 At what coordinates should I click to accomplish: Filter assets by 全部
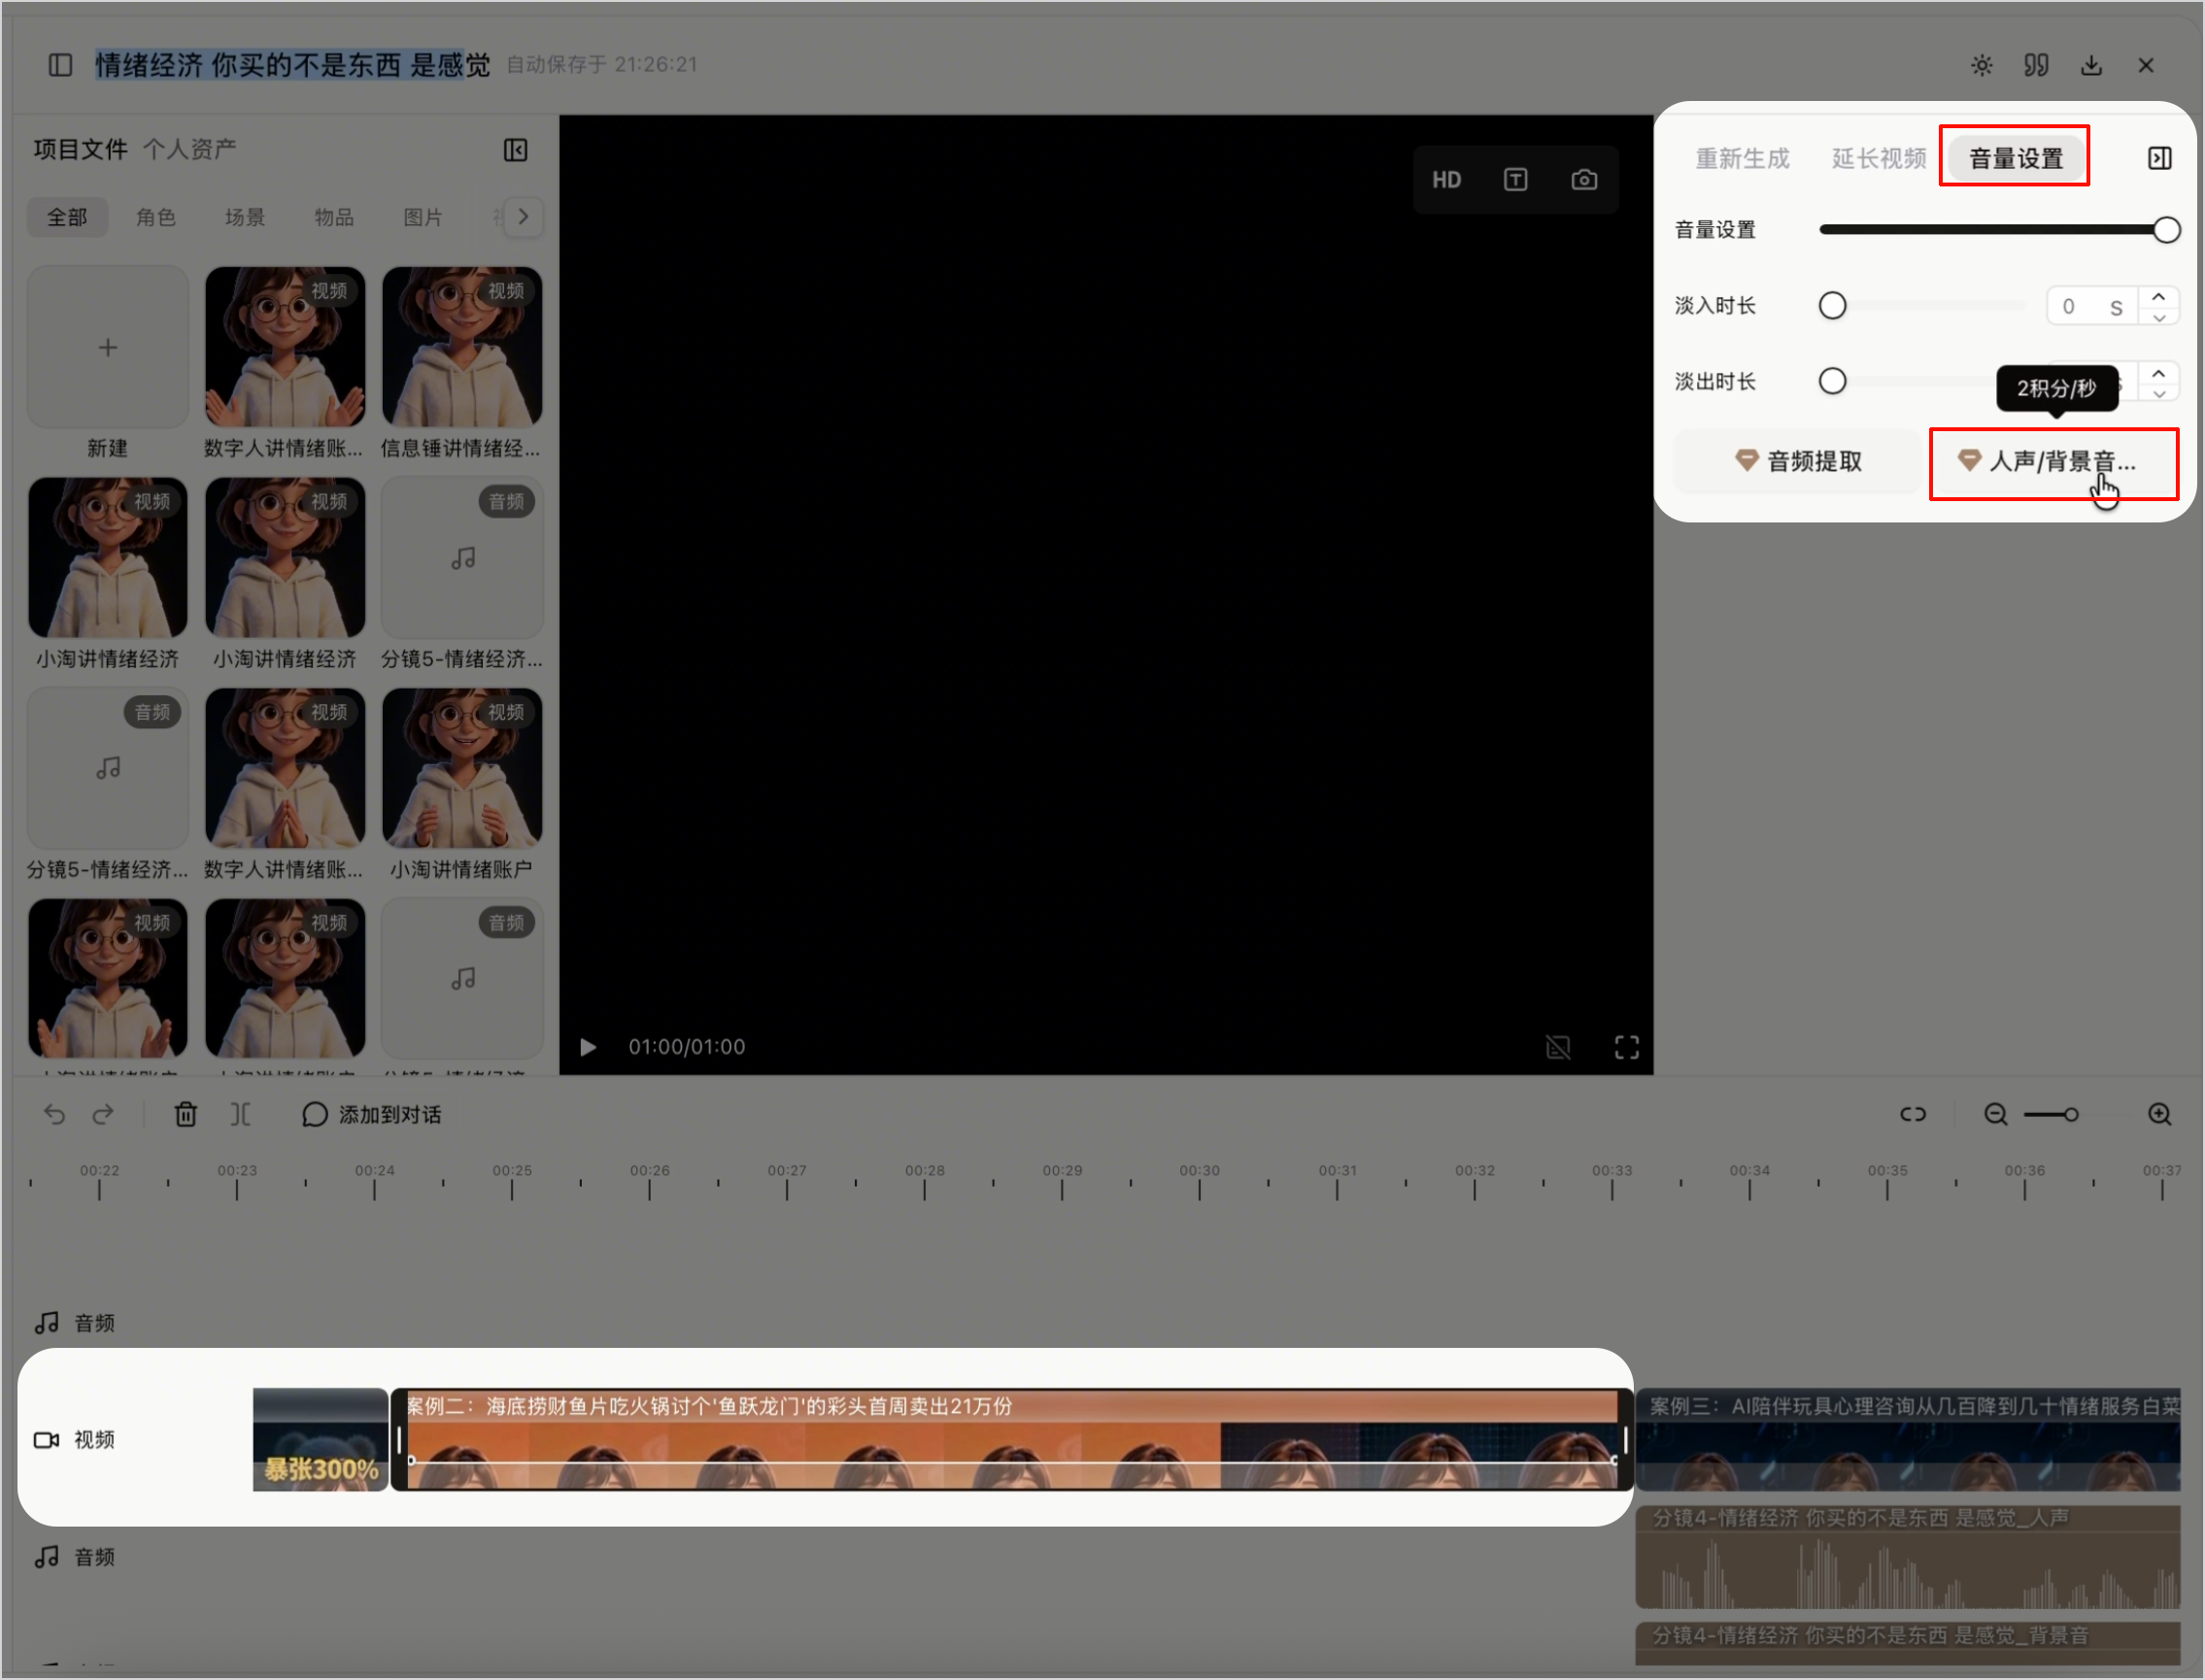click(67, 218)
